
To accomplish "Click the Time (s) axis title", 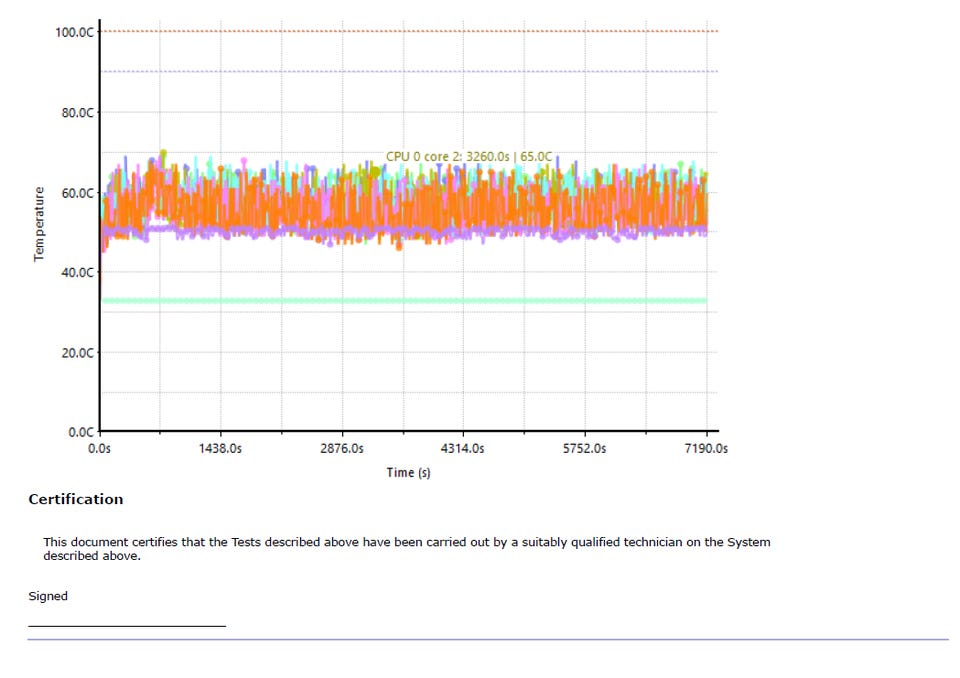I will [x=408, y=472].
